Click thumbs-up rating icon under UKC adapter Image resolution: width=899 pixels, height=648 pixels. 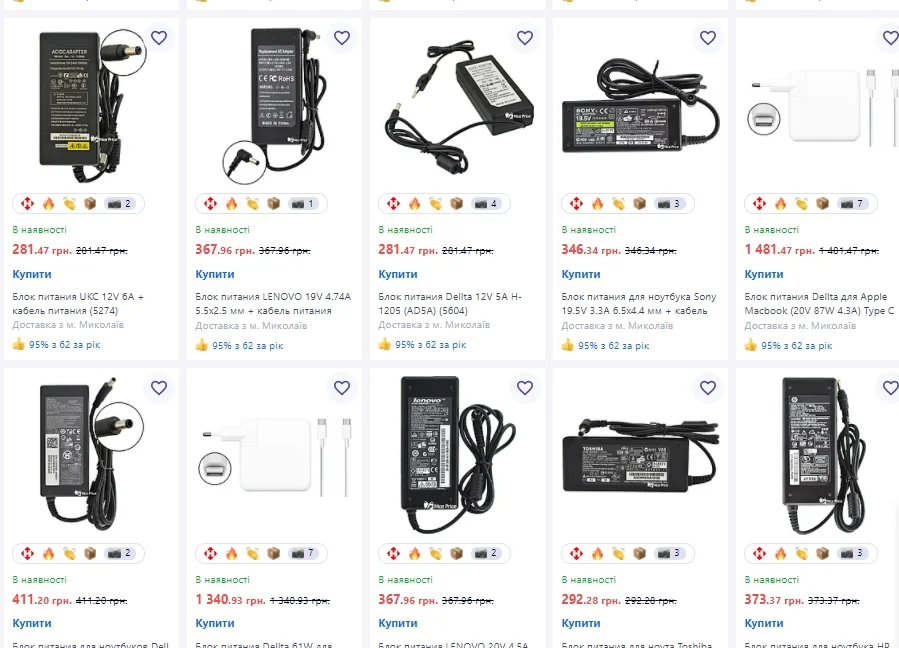[x=18, y=345]
